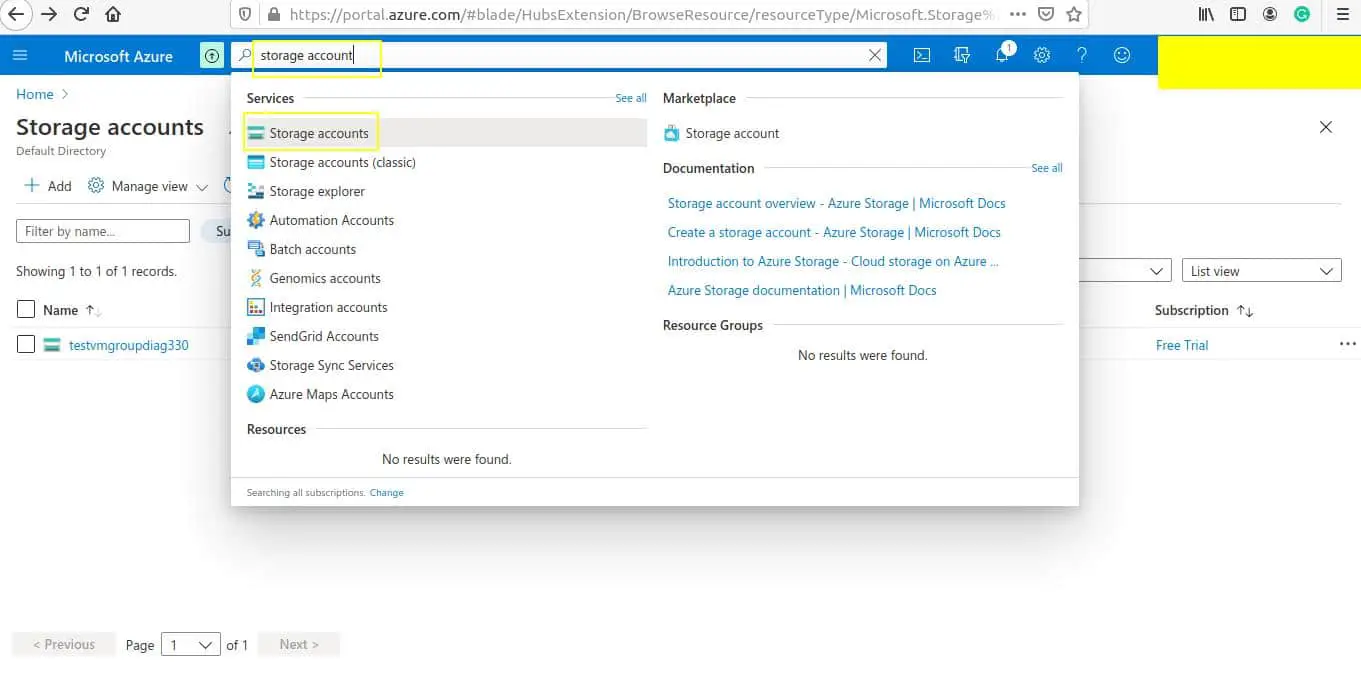
Task: Toggle the select-all checkbox in the Name column
Action: click(x=26, y=309)
